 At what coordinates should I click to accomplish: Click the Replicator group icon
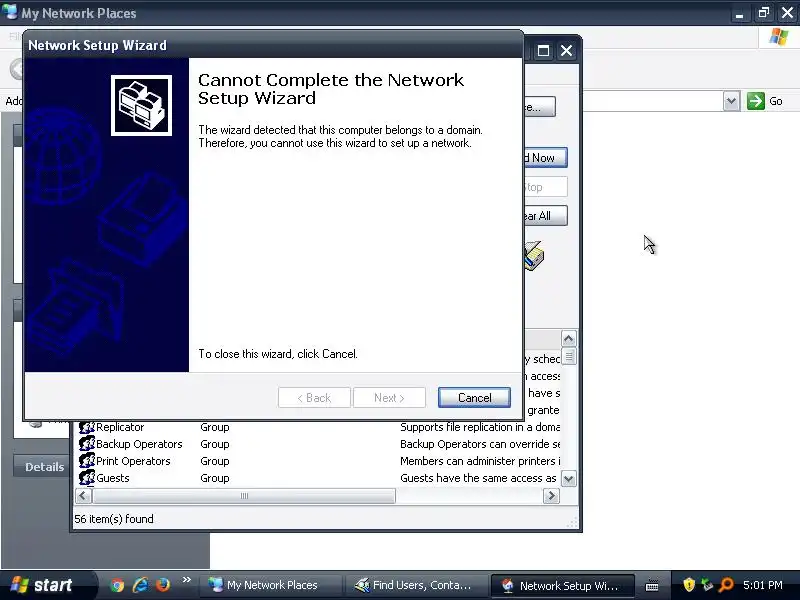[87, 427]
